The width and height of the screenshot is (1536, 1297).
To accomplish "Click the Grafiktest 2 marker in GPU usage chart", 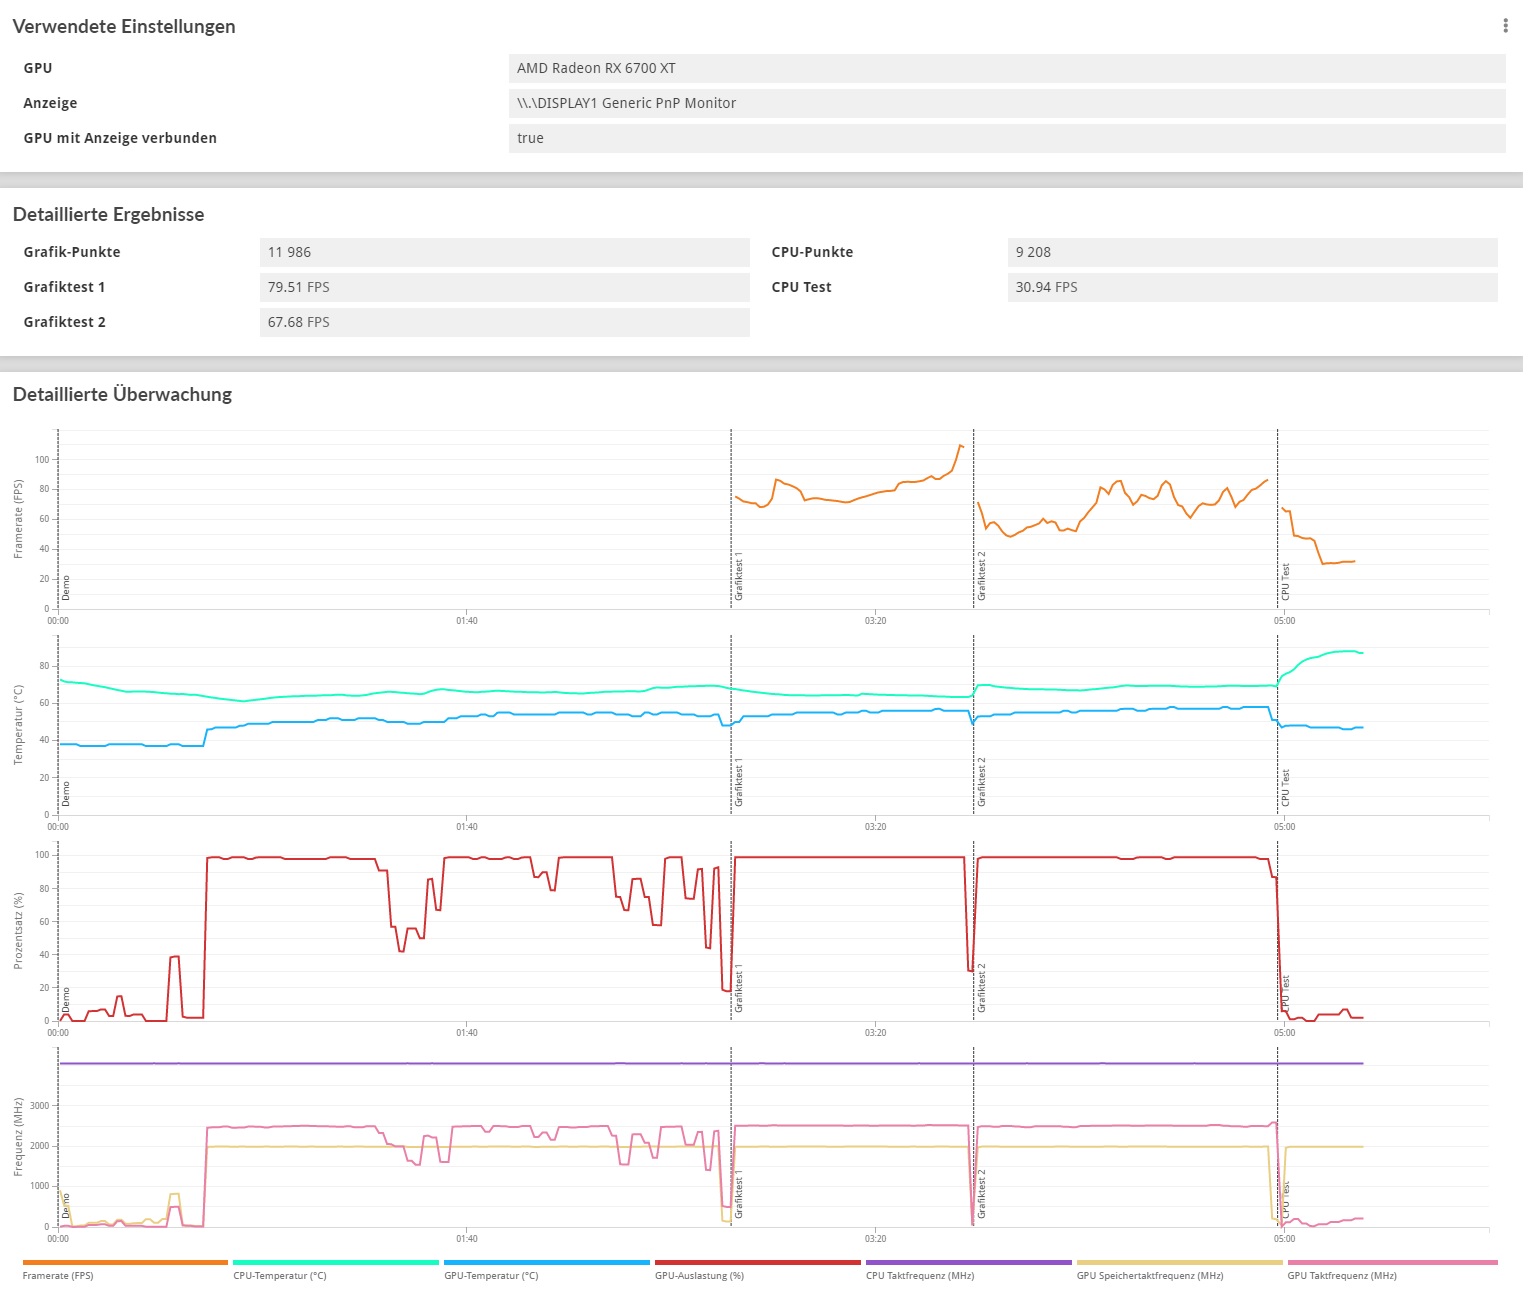I will click(x=982, y=988).
